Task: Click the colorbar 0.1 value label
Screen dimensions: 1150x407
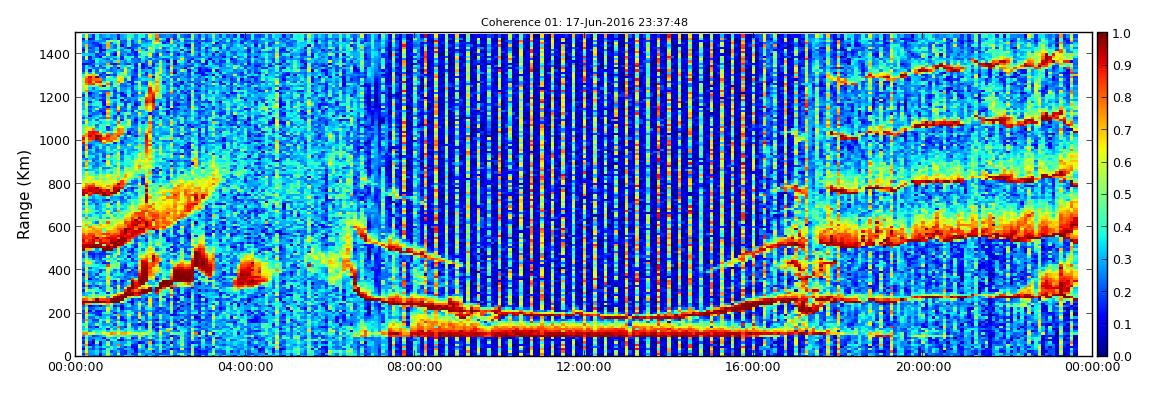Action: 1124,324
